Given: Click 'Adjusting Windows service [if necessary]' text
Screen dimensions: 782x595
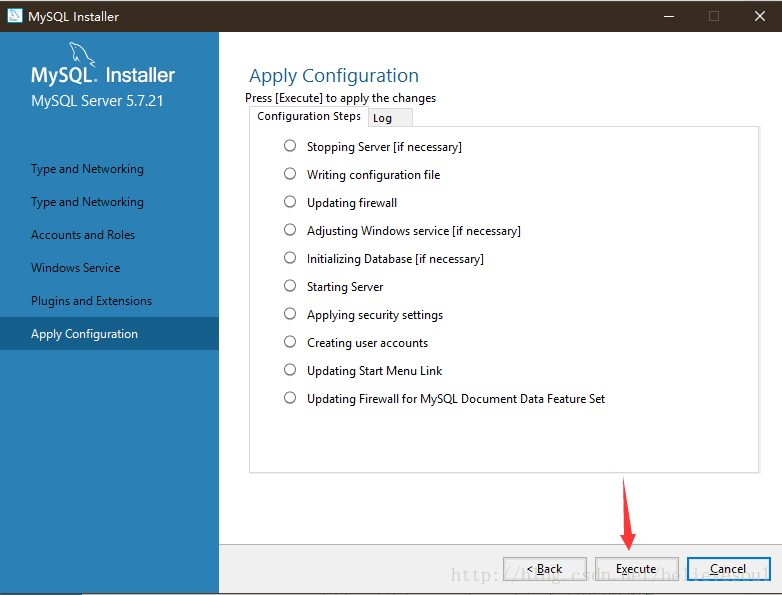Looking at the screenshot, I should coord(413,231).
